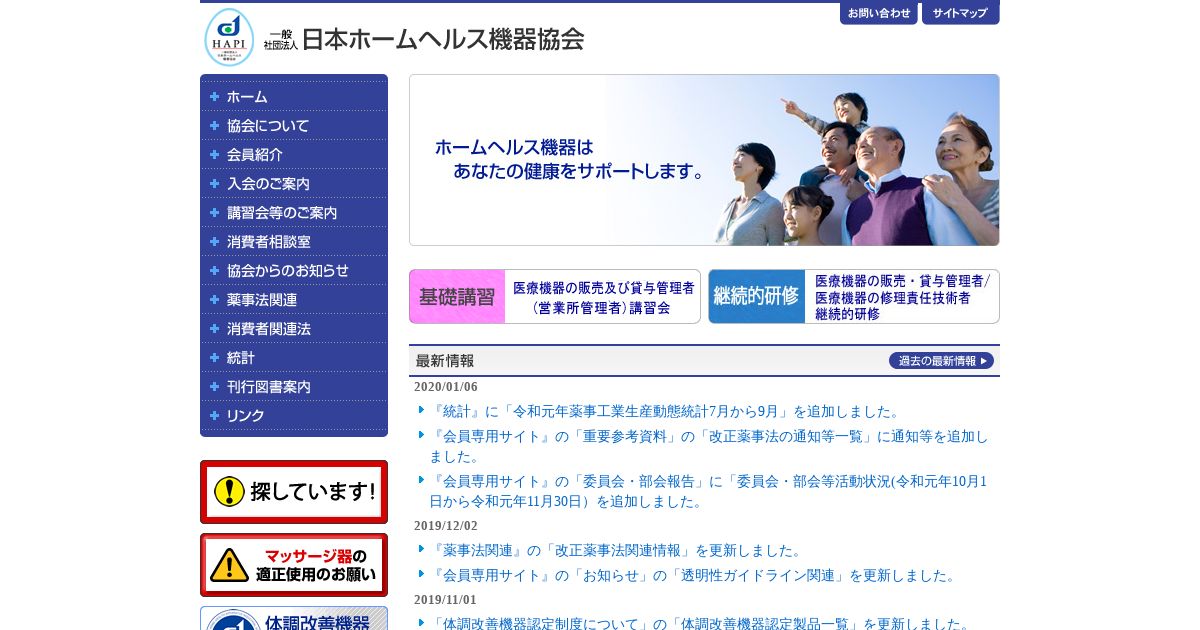This screenshot has width=1200, height=630.
Task: Open 体調改善機器 banner
Action: [294, 618]
